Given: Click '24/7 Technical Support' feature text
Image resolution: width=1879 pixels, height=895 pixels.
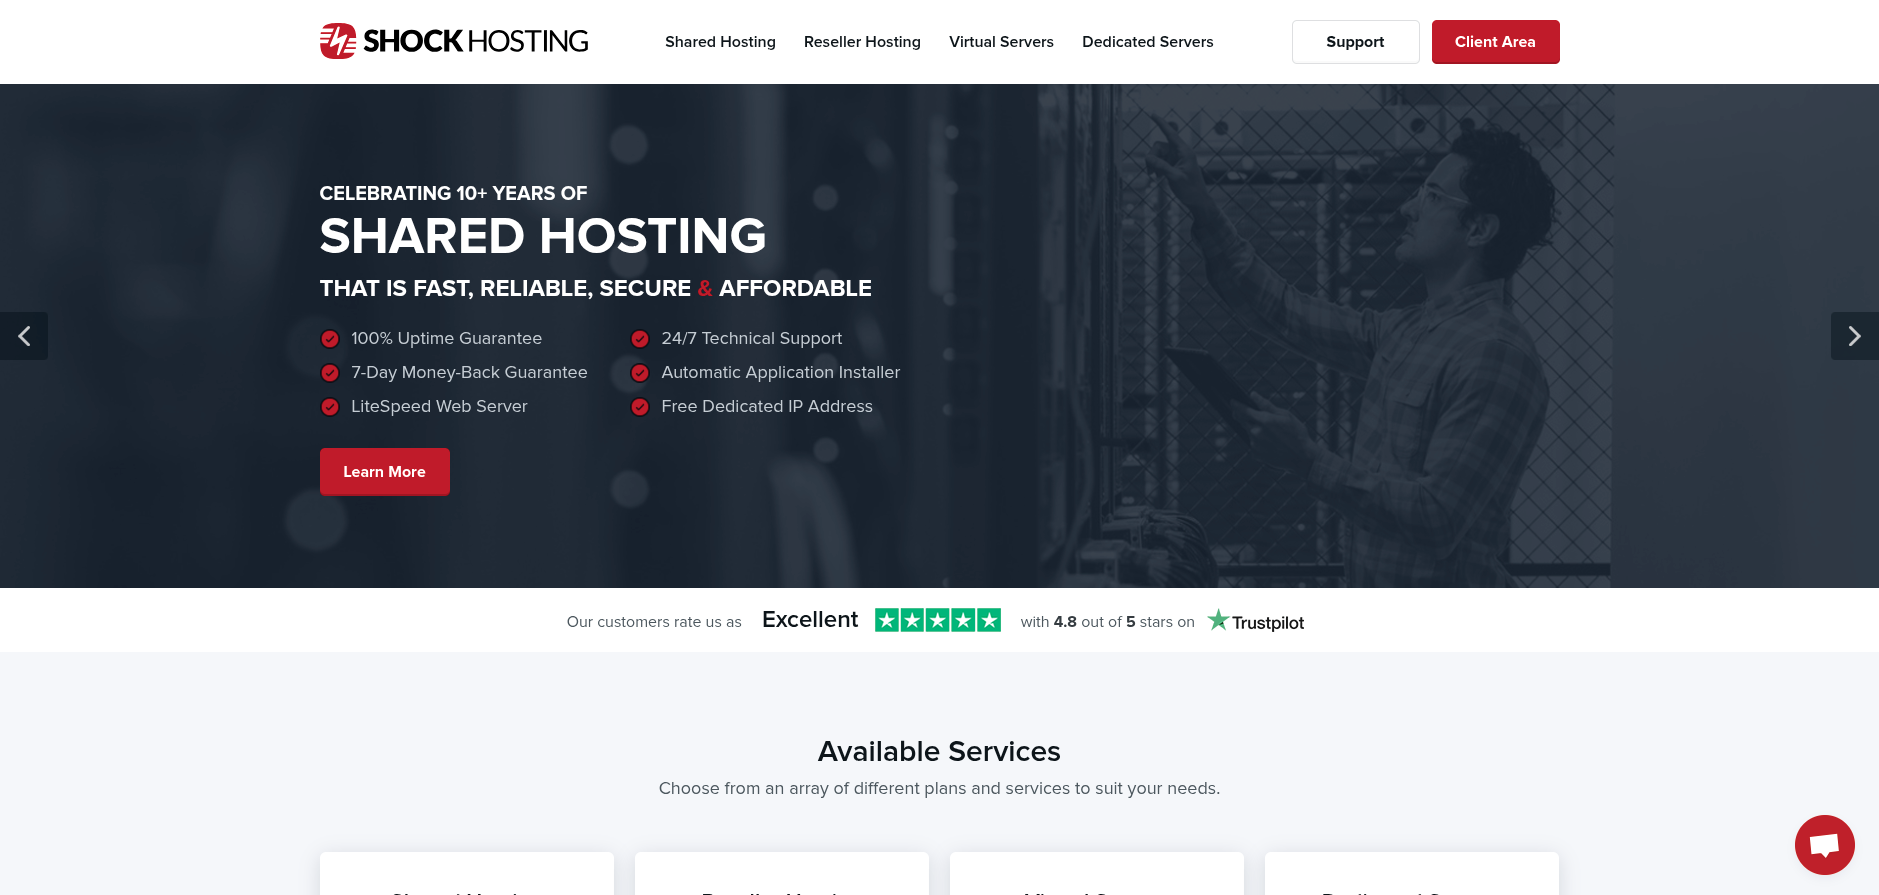Looking at the screenshot, I should point(751,338).
